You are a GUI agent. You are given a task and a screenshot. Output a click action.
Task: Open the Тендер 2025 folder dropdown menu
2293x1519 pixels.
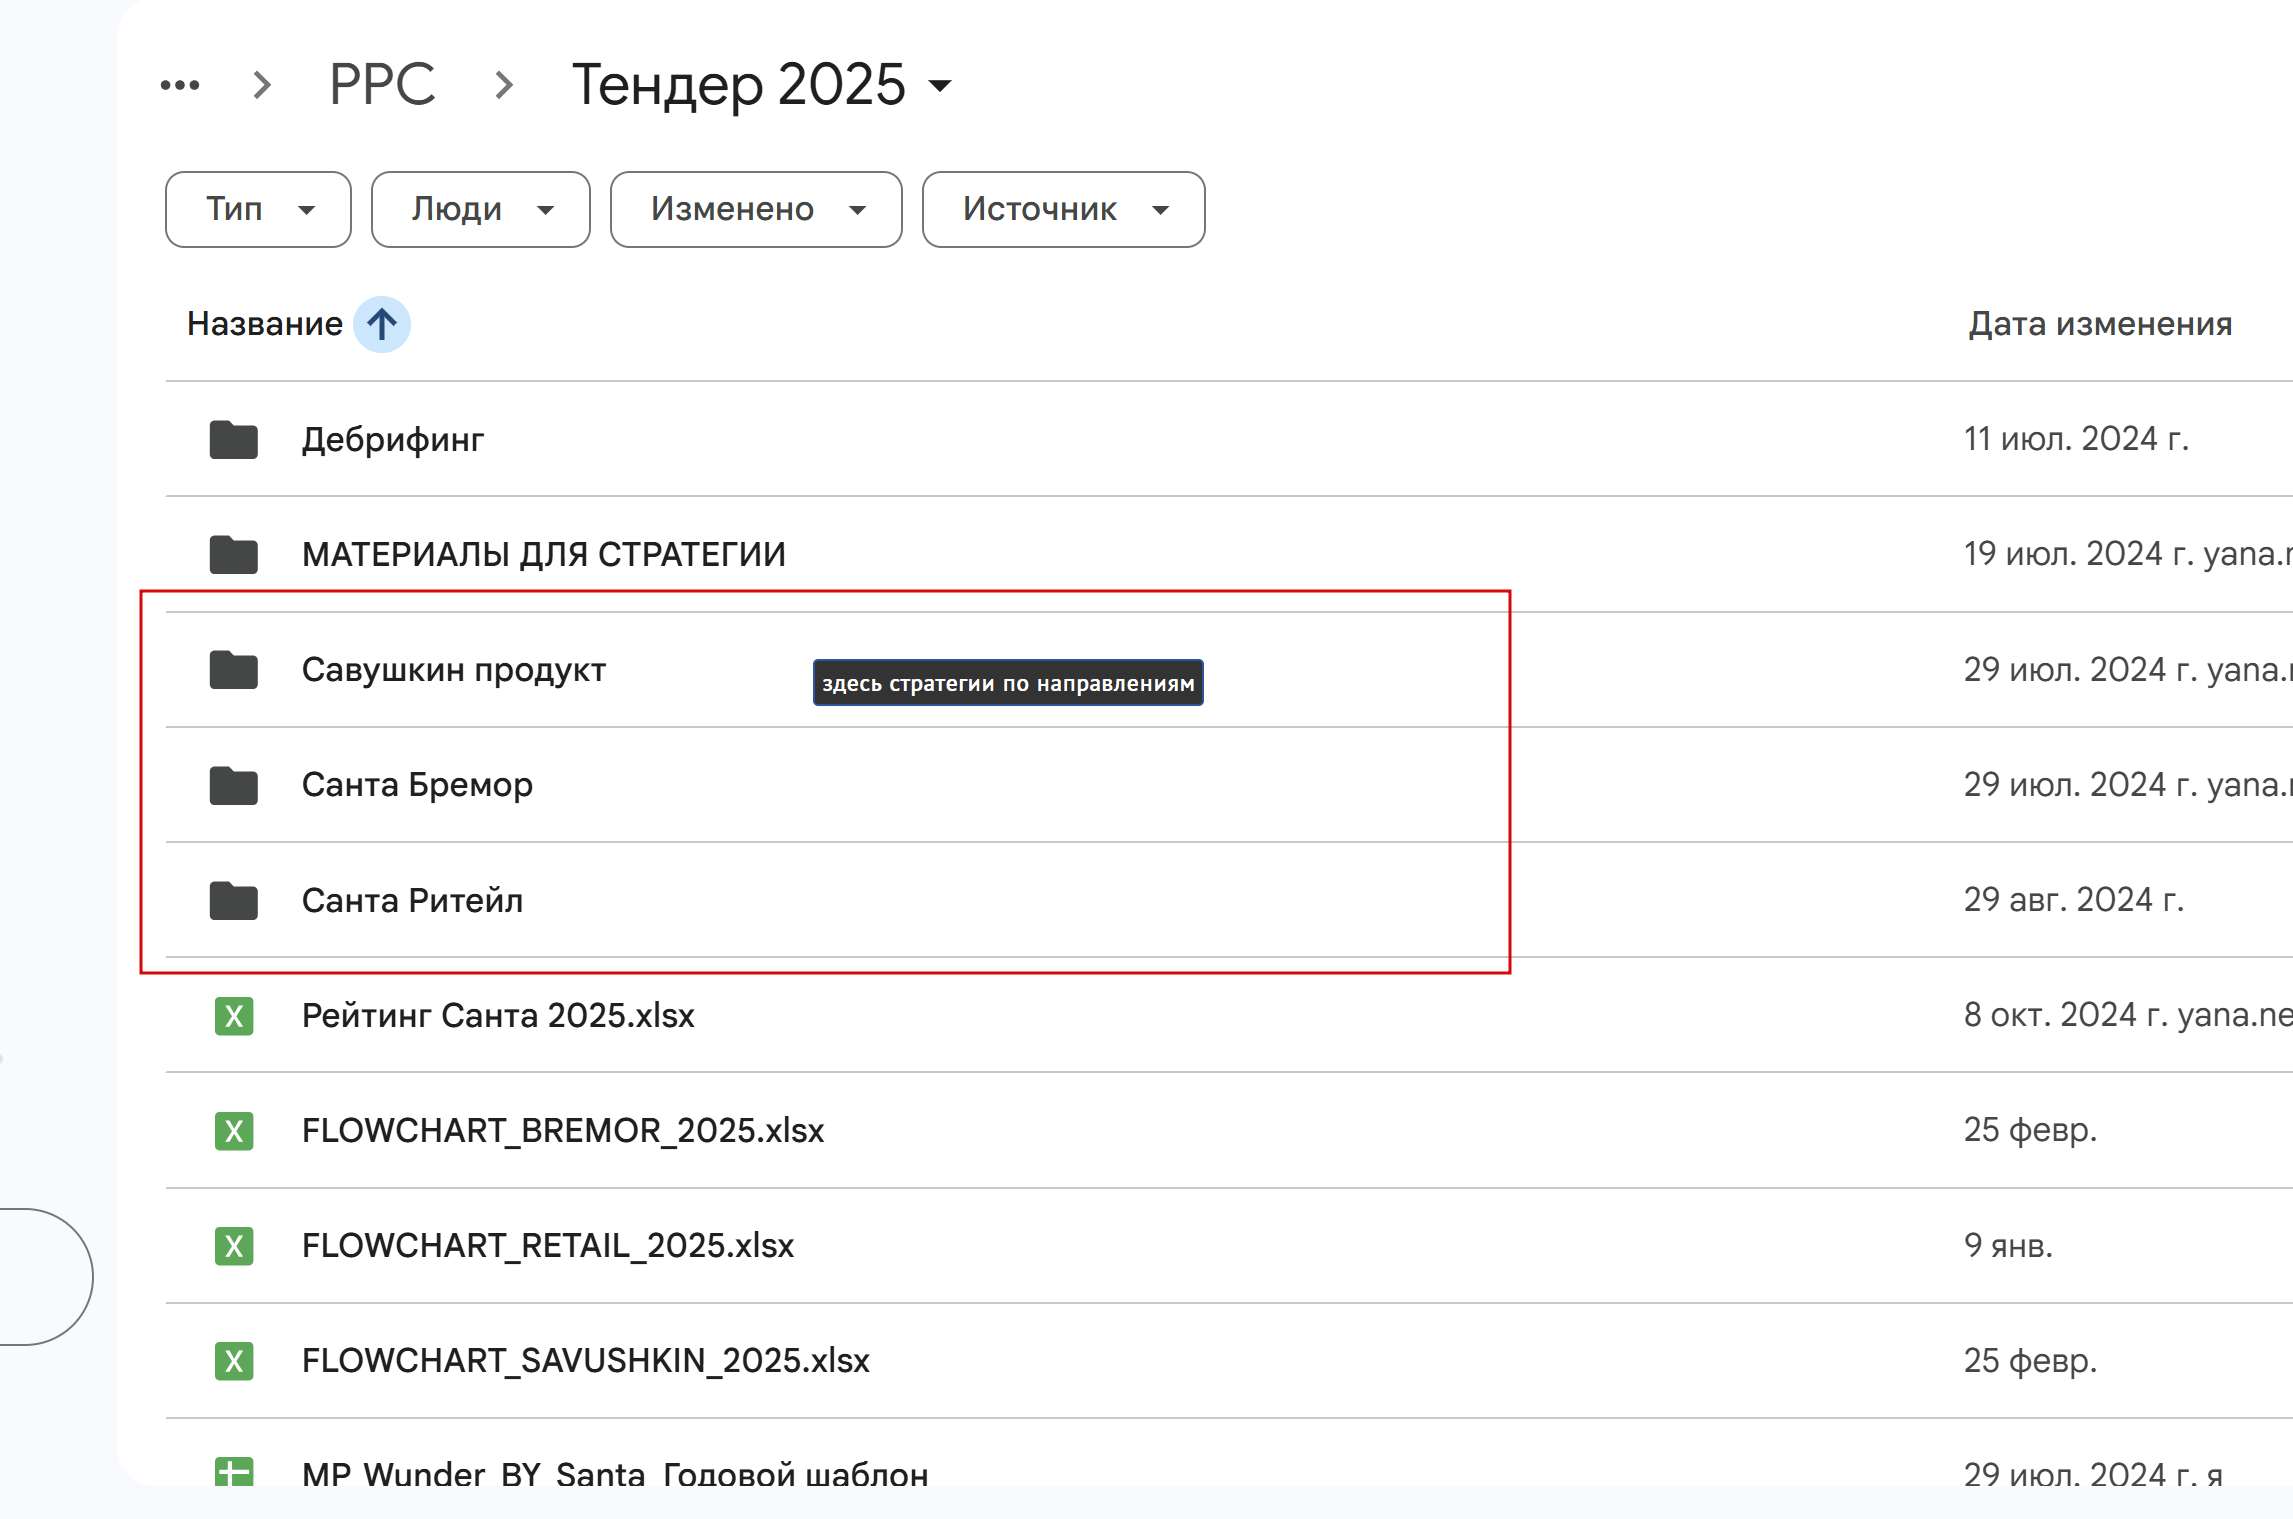940,85
